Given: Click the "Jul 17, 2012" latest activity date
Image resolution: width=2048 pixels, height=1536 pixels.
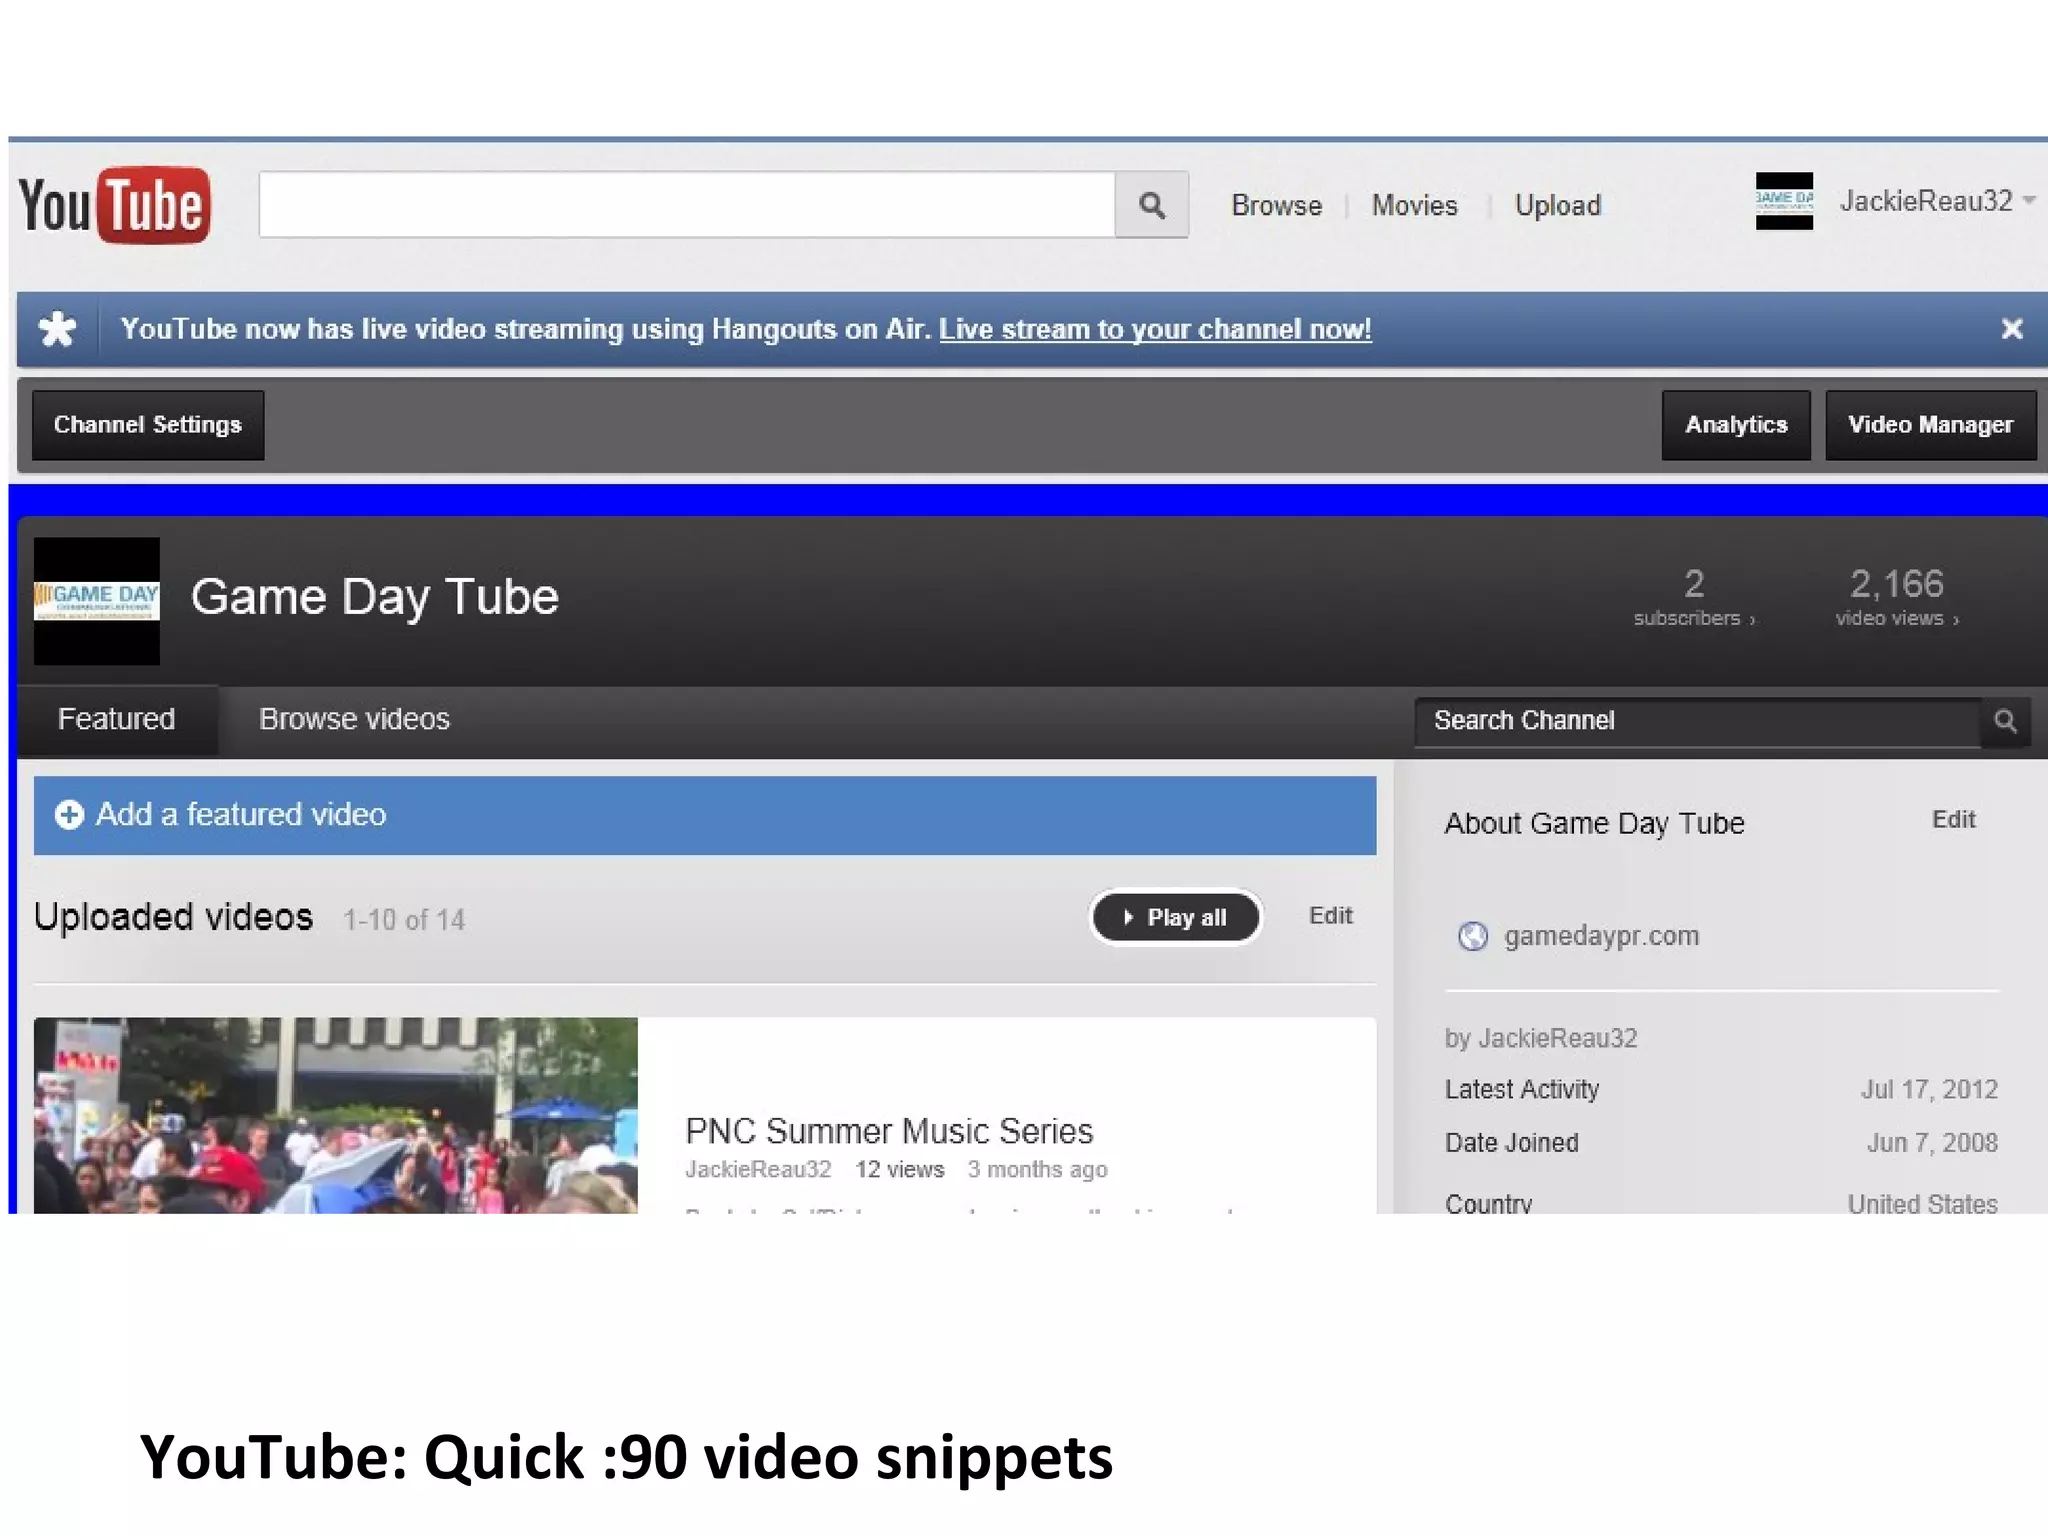Looking at the screenshot, I should coord(1929,1089).
